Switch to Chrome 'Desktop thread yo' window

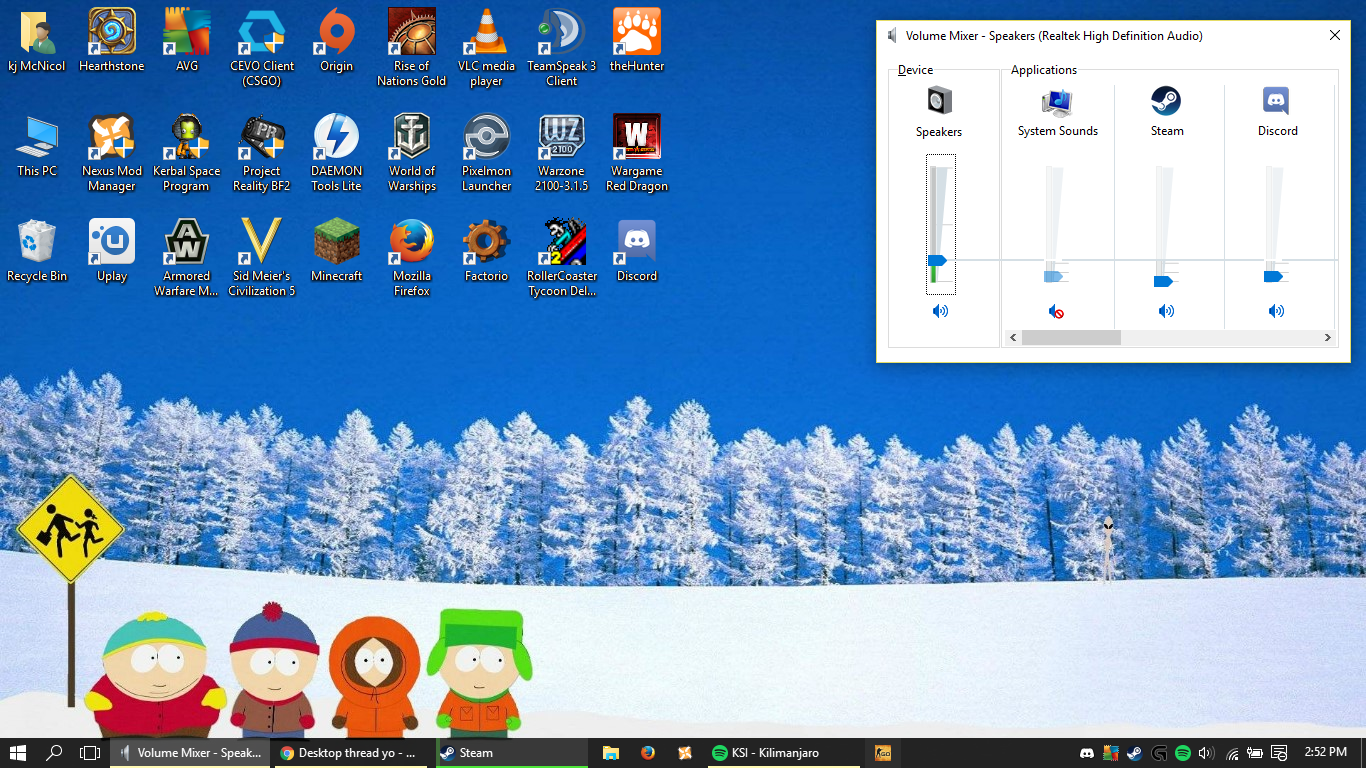(352, 753)
